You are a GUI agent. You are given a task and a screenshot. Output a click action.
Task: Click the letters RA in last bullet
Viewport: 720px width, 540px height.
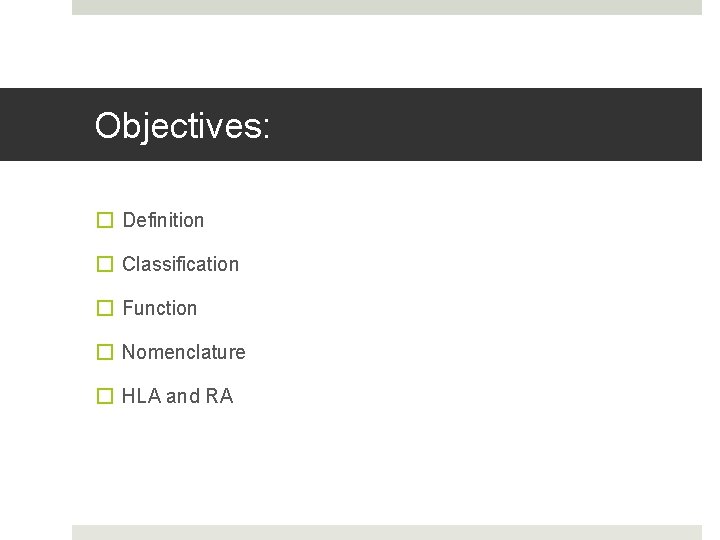[x=219, y=396]
